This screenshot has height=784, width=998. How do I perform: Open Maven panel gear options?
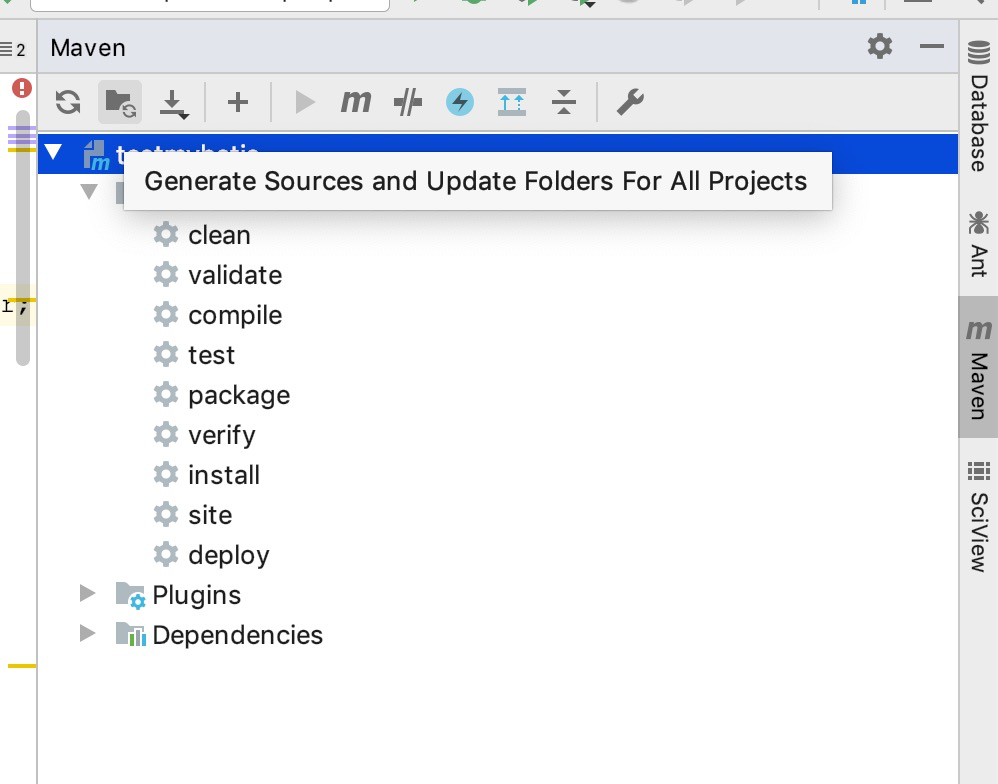point(880,46)
